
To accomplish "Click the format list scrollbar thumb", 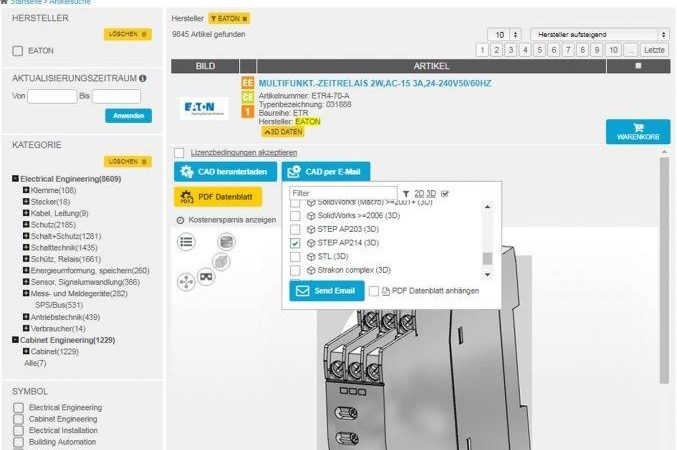I will [487, 258].
